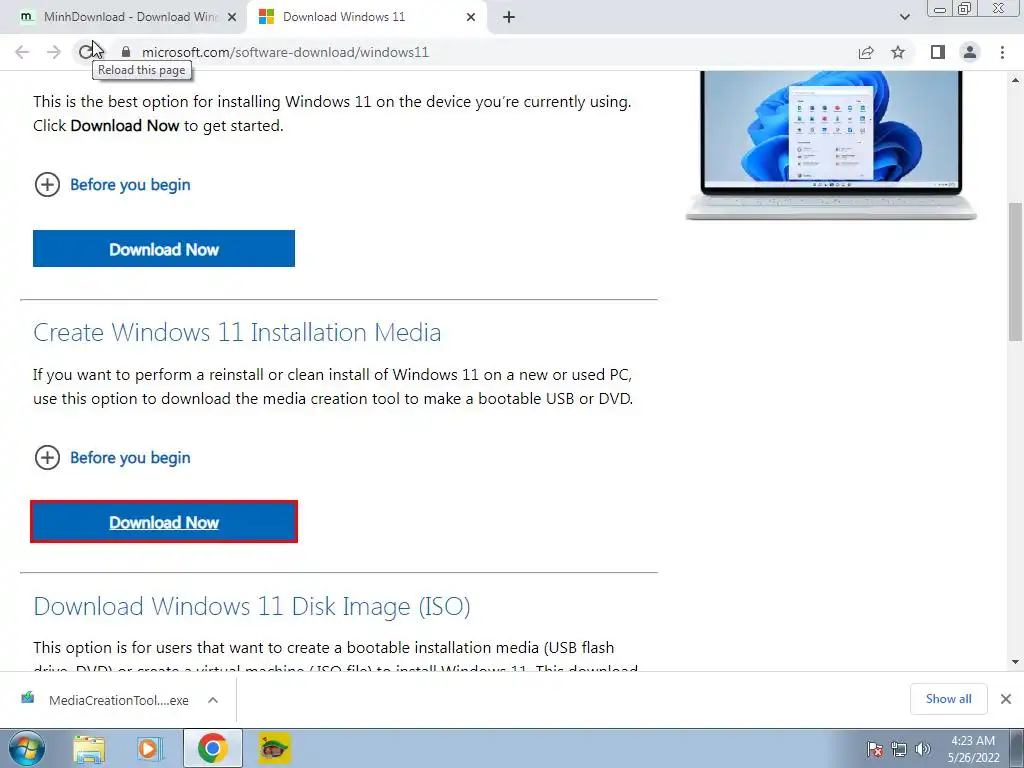Share this page
The image size is (1024, 768).
[866, 52]
